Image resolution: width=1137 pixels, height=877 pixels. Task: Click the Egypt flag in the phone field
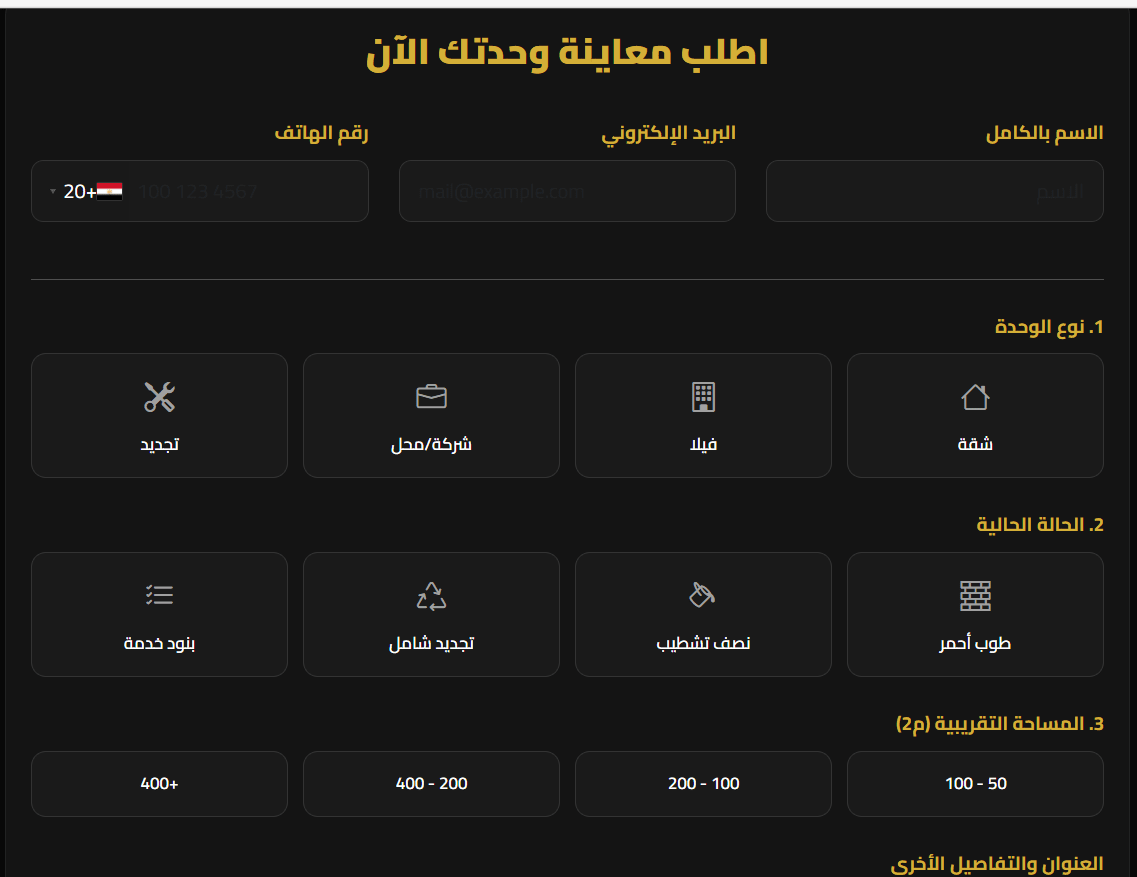pyautogui.click(x=110, y=191)
